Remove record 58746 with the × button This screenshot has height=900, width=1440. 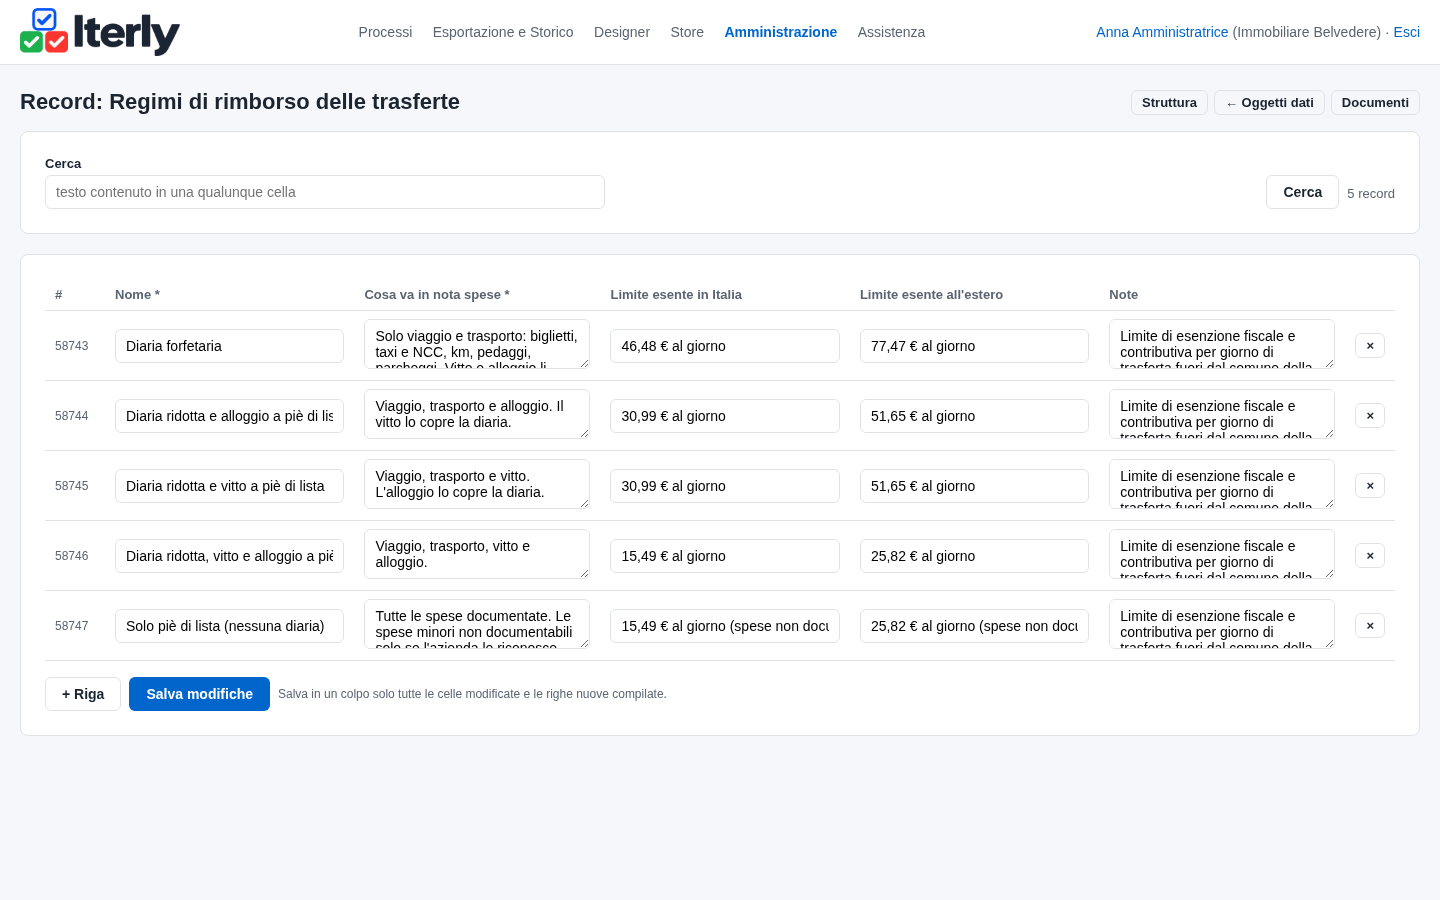(x=1369, y=556)
